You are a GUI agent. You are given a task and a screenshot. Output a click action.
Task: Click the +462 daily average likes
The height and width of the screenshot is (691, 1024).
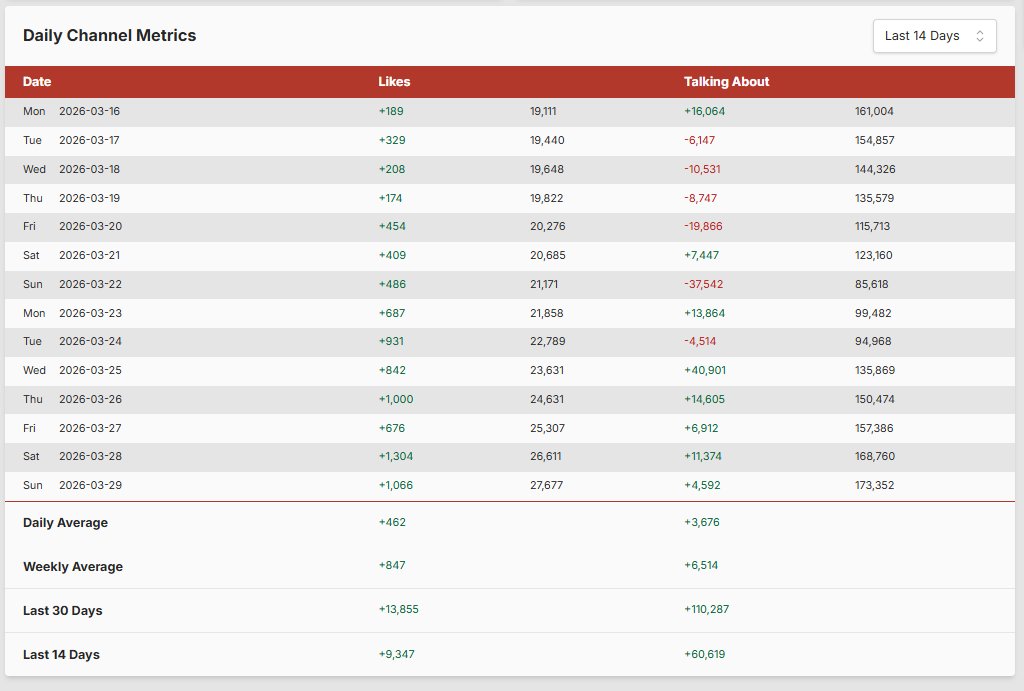[392, 522]
